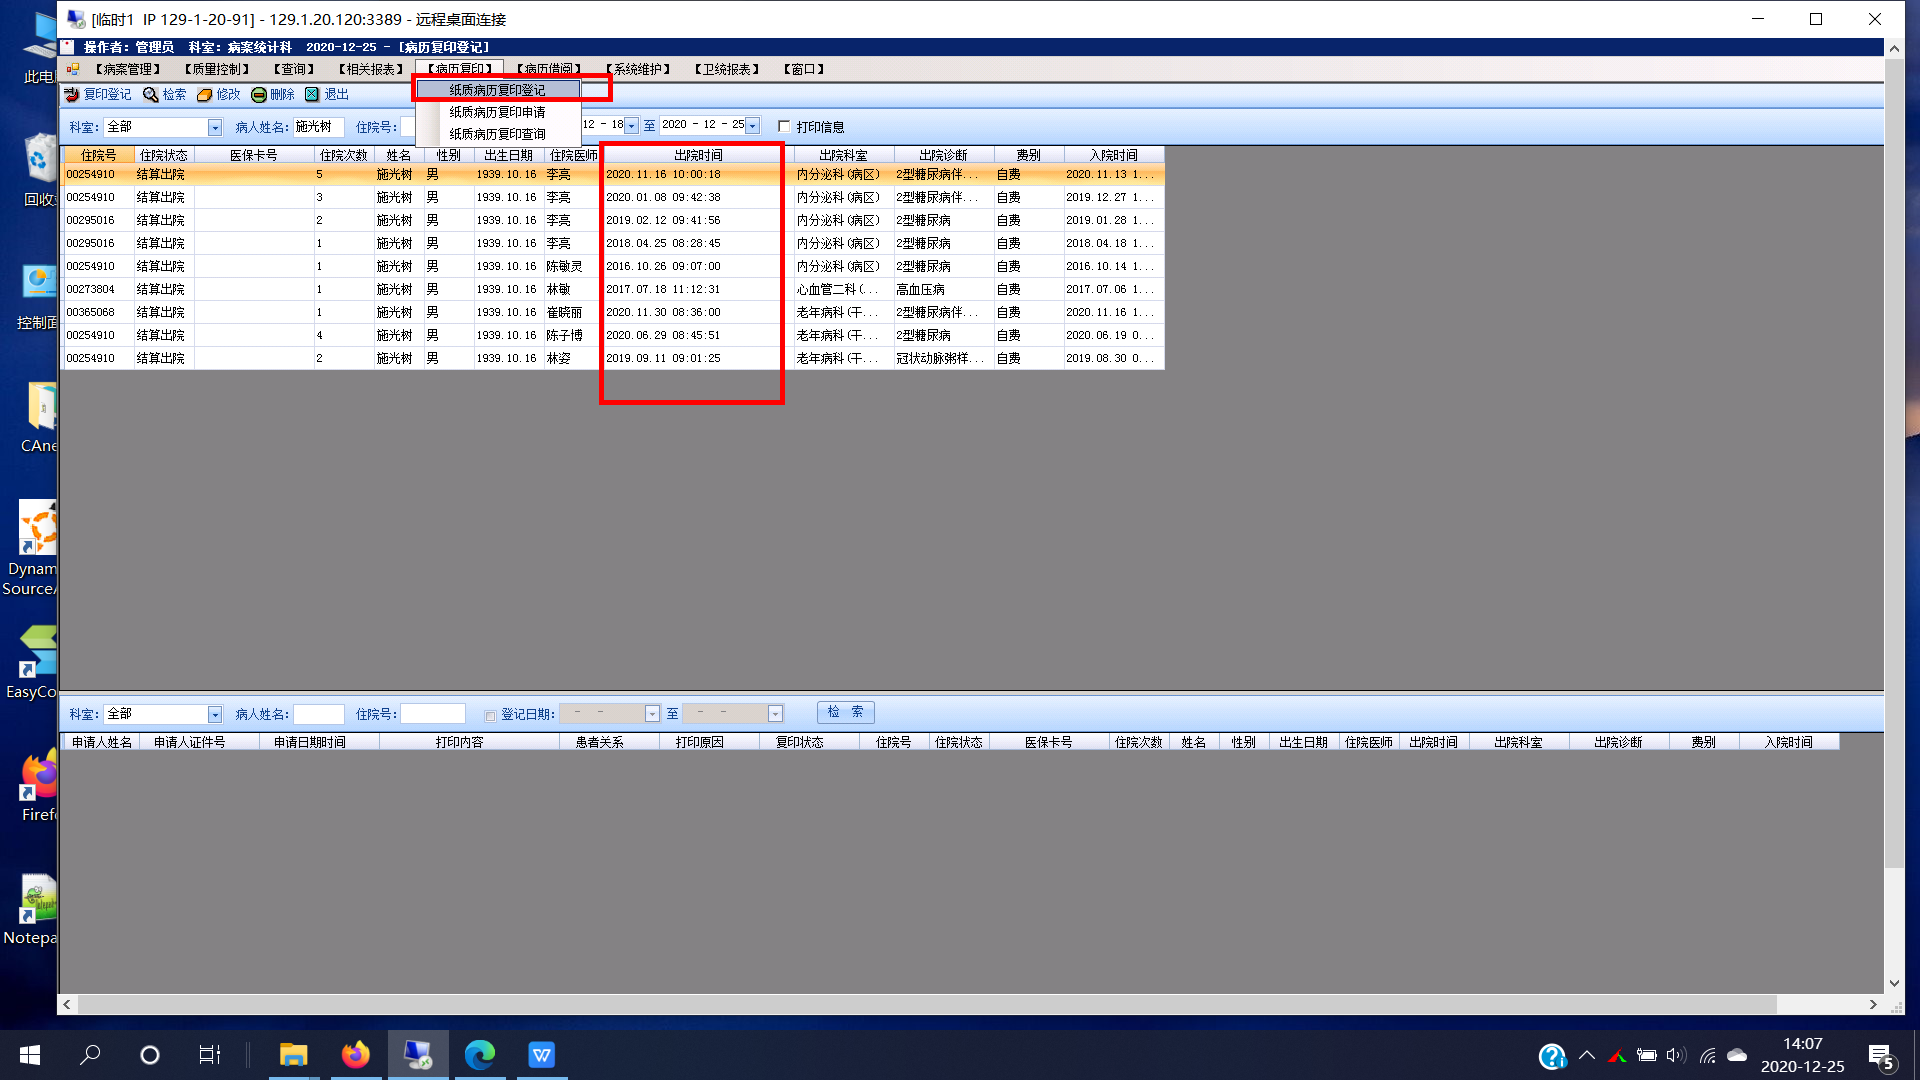This screenshot has width=1920, height=1080.
Task: Click the 复印登记 toolbar icon
Action: tap(72, 94)
